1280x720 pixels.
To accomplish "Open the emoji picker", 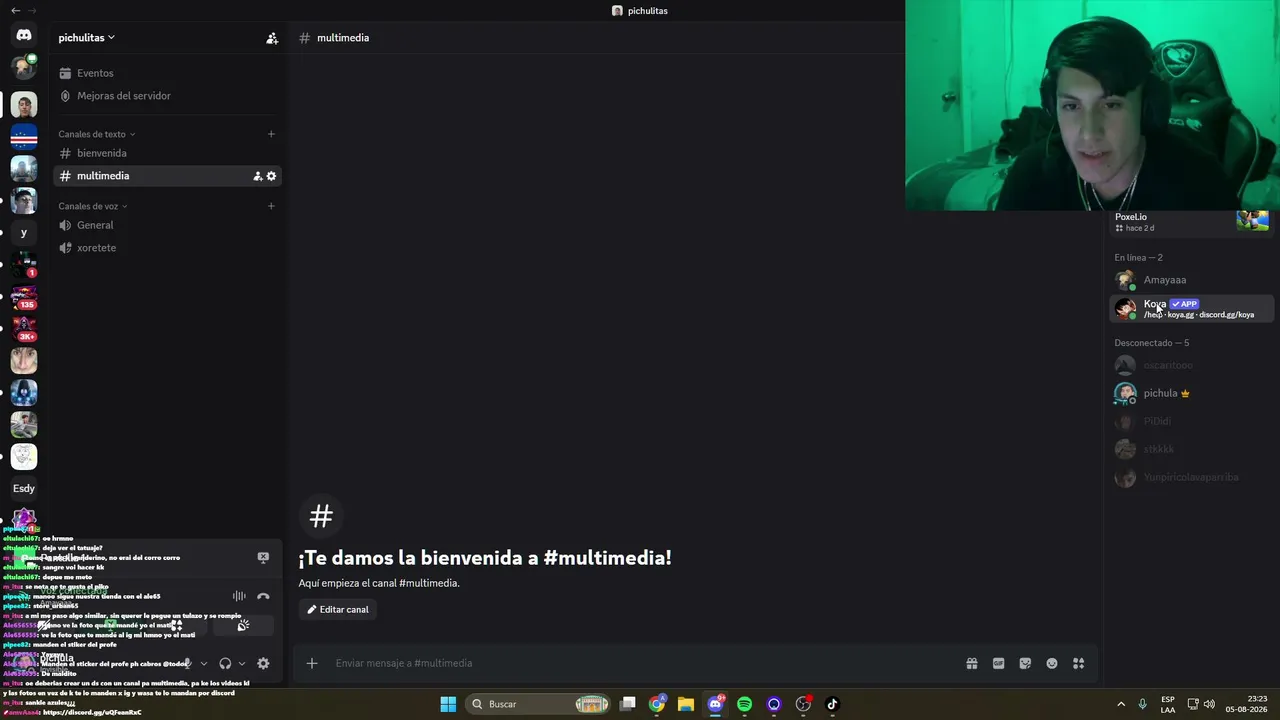I will pyautogui.click(x=1052, y=663).
